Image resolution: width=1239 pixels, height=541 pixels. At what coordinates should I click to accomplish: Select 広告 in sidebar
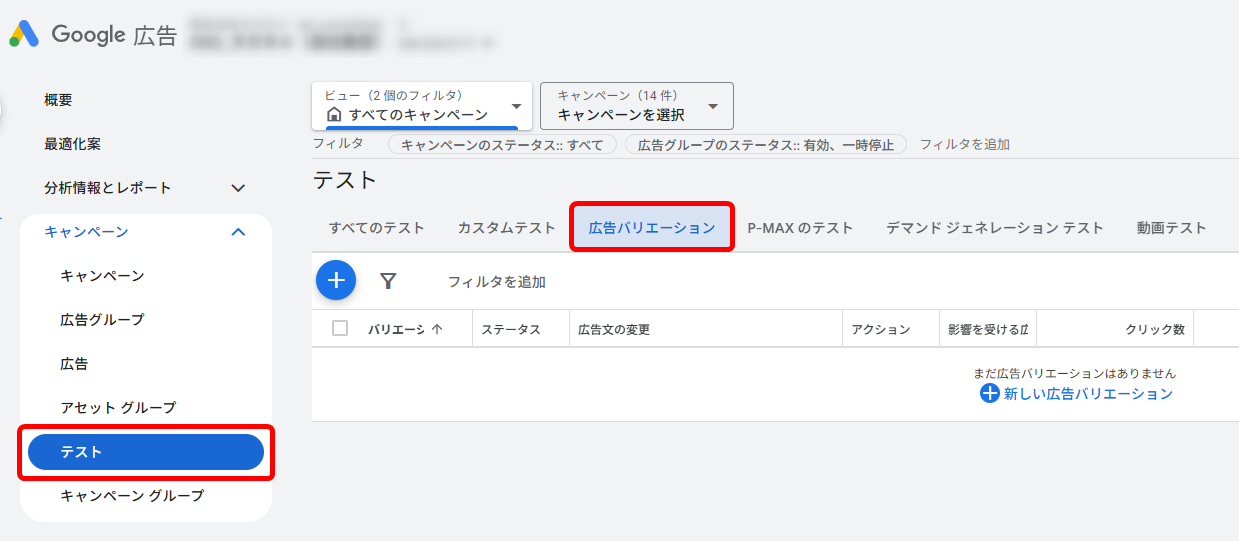[74, 364]
